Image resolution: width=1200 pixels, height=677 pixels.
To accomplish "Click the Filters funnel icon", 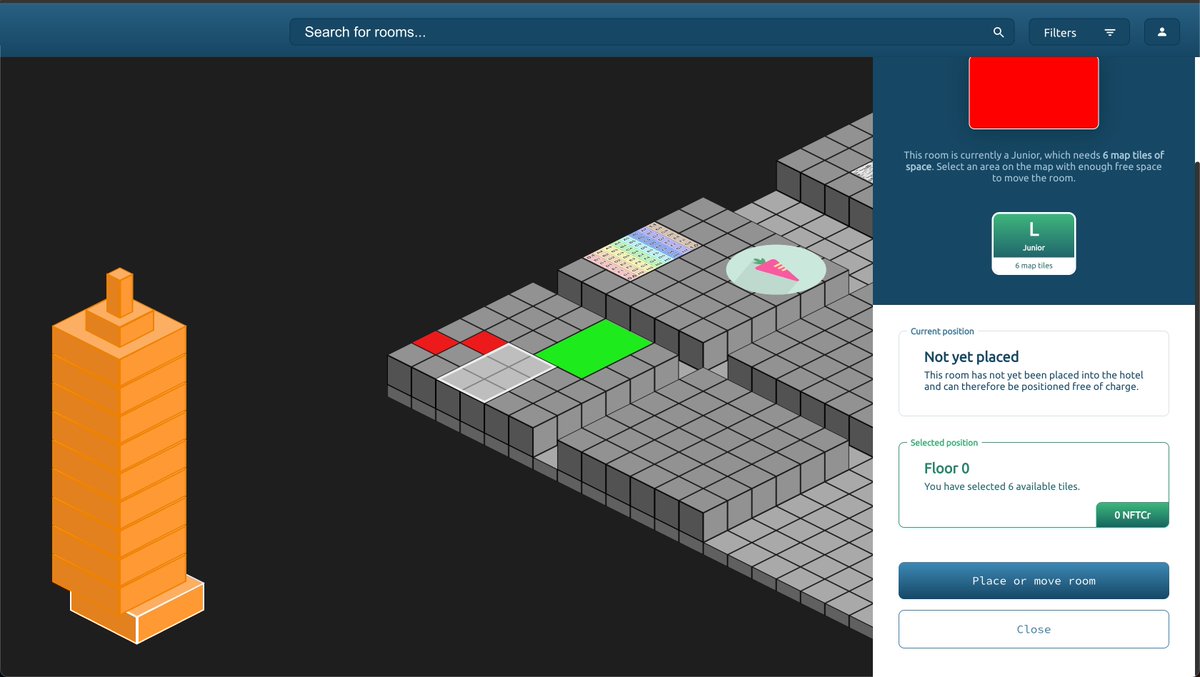I will (1110, 32).
